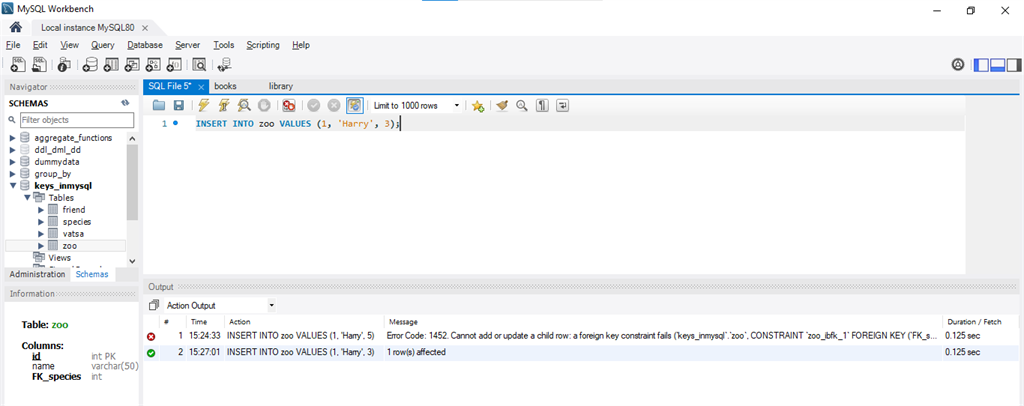The width and height of the screenshot is (1024, 406).
Task: Commit transaction checkmark icon
Action: pyautogui.click(x=314, y=105)
